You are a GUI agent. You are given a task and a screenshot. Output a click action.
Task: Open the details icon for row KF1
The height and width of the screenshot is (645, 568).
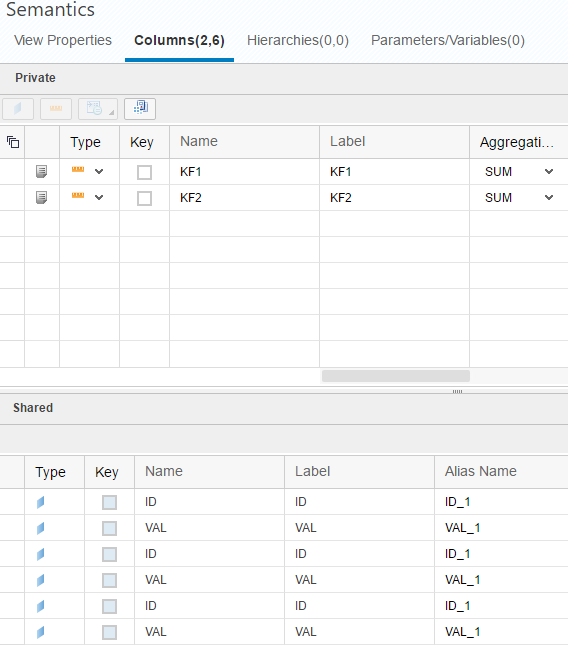42,172
